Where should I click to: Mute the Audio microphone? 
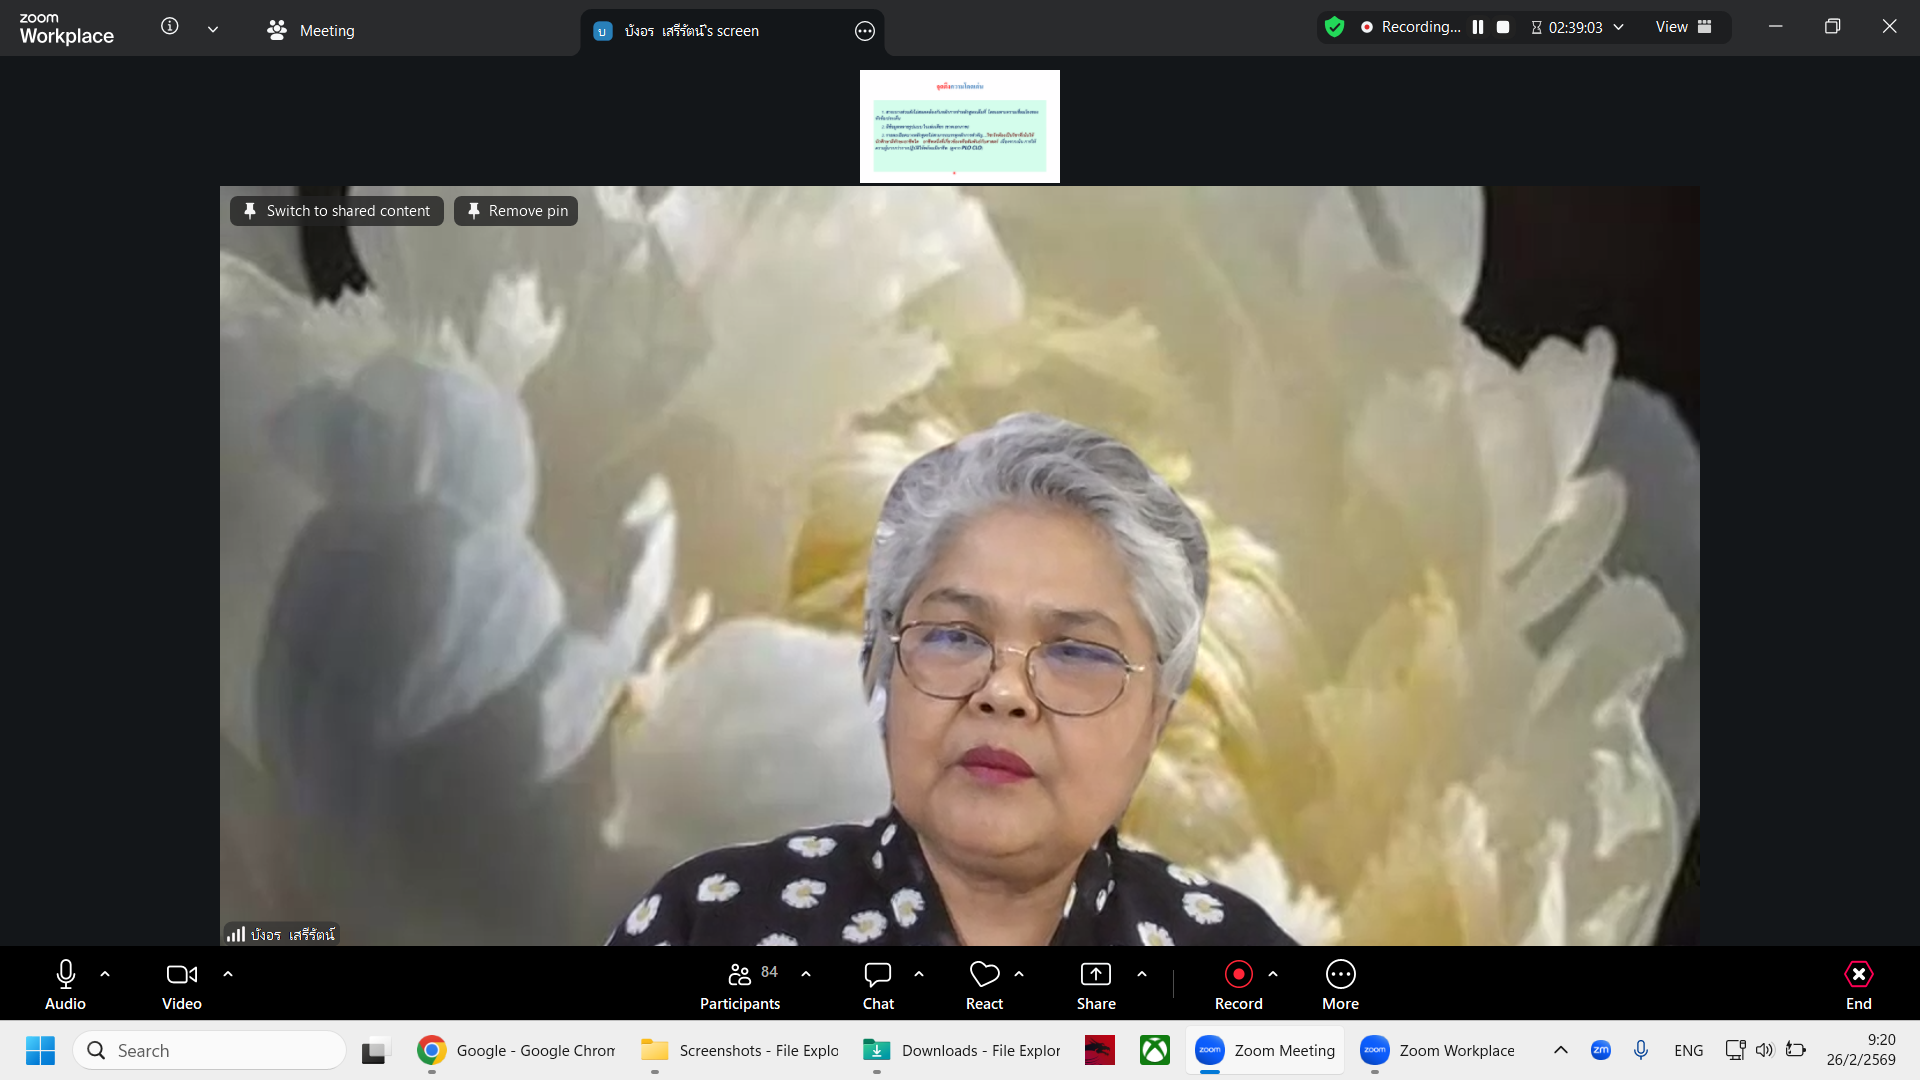(66, 974)
